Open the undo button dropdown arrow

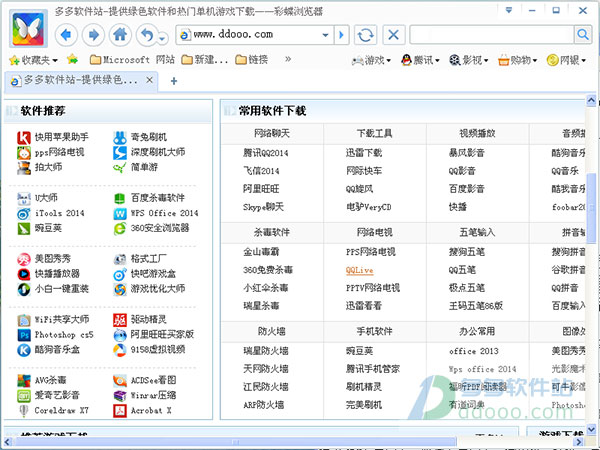(x=163, y=38)
